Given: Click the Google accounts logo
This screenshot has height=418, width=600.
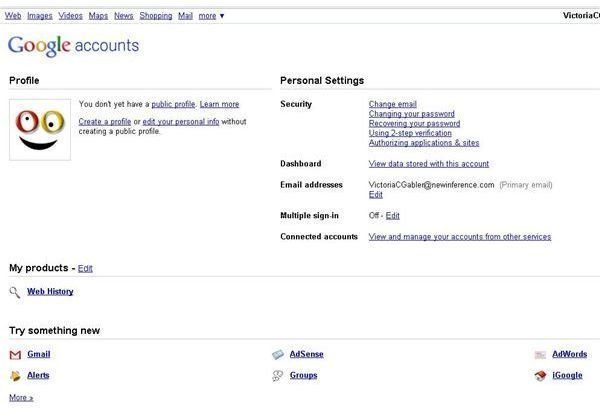Looking at the screenshot, I should [73, 46].
